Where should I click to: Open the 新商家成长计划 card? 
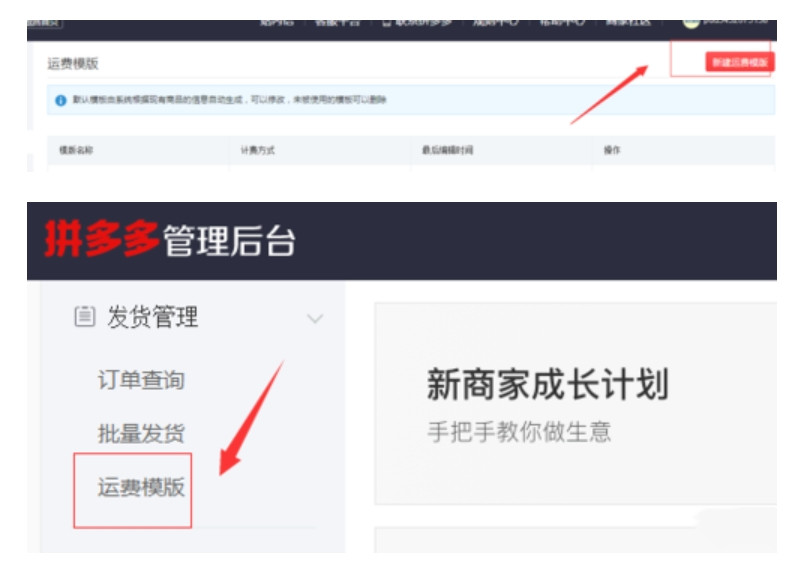click(x=576, y=403)
